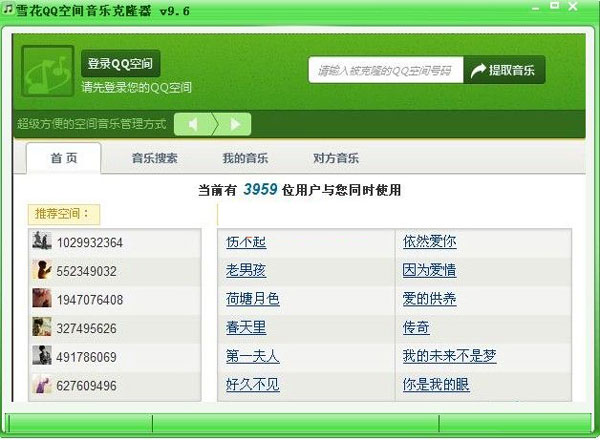
Task: Open the 音乐搜索 tab
Action: 155,158
